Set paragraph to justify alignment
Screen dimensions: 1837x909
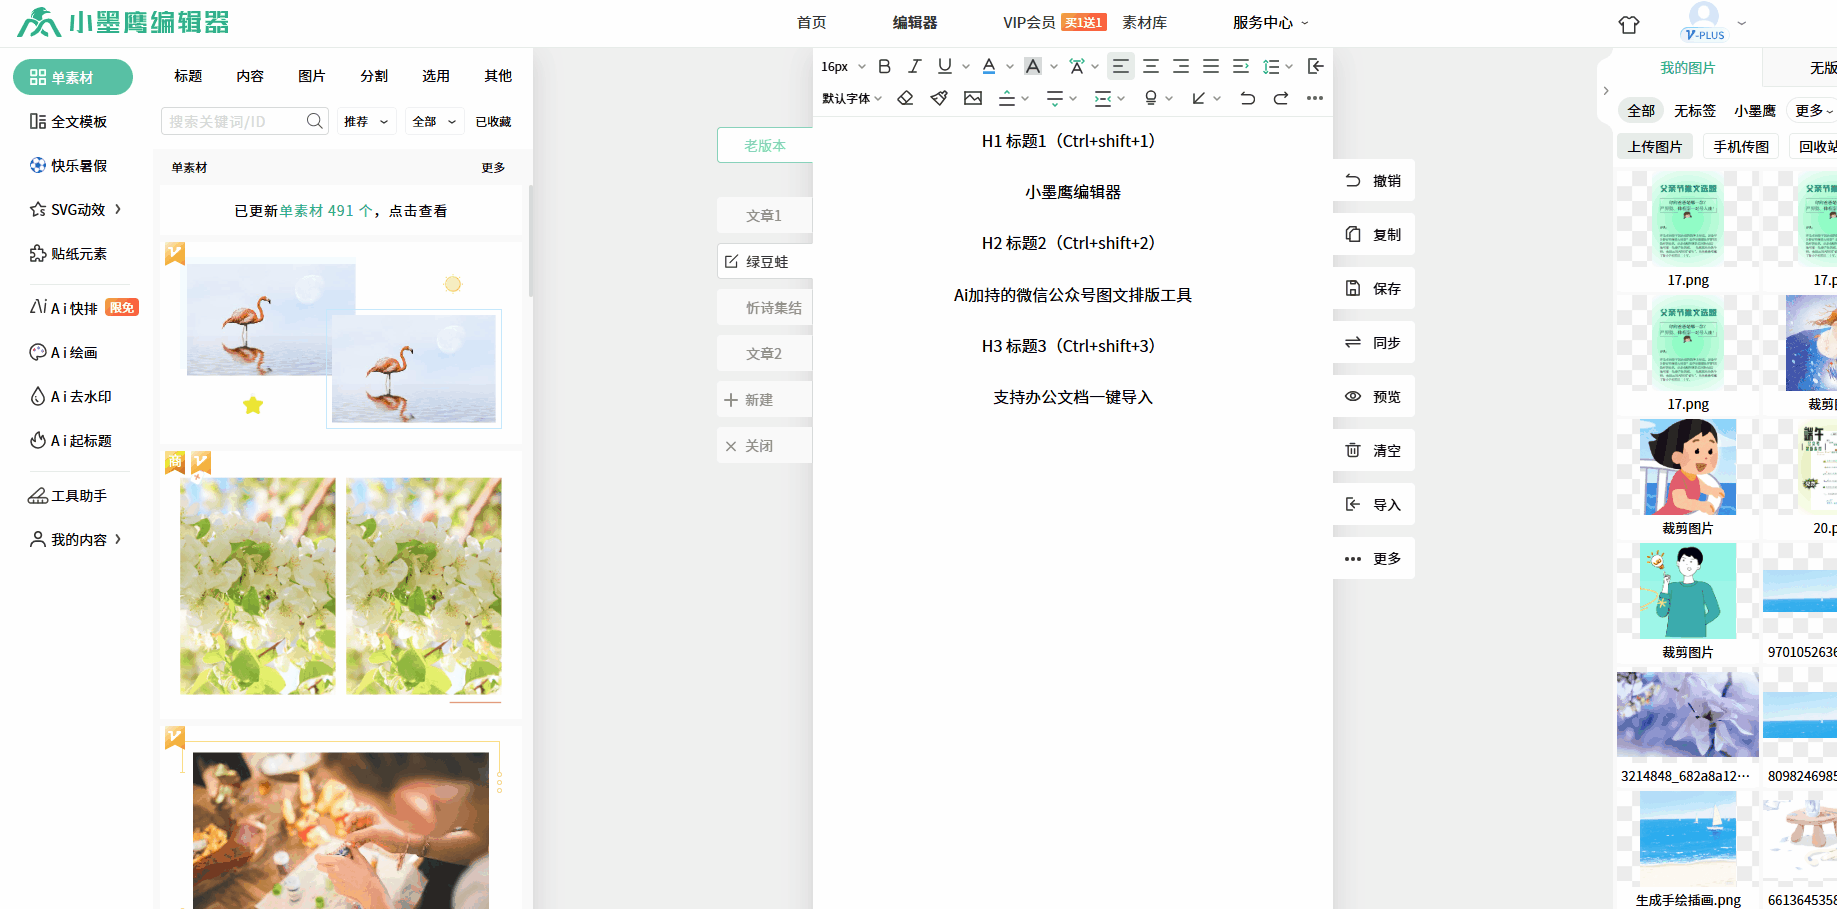(1211, 66)
